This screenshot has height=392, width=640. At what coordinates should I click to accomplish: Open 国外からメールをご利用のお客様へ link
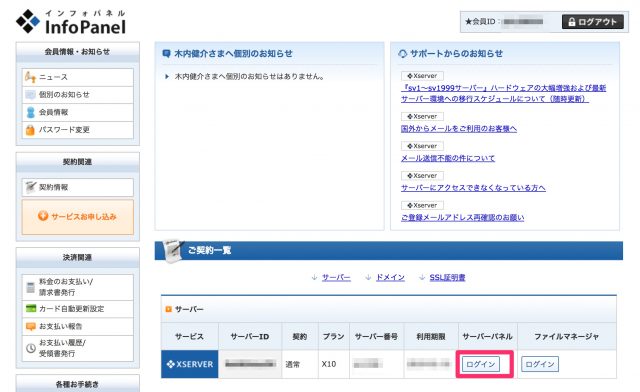coord(459,129)
